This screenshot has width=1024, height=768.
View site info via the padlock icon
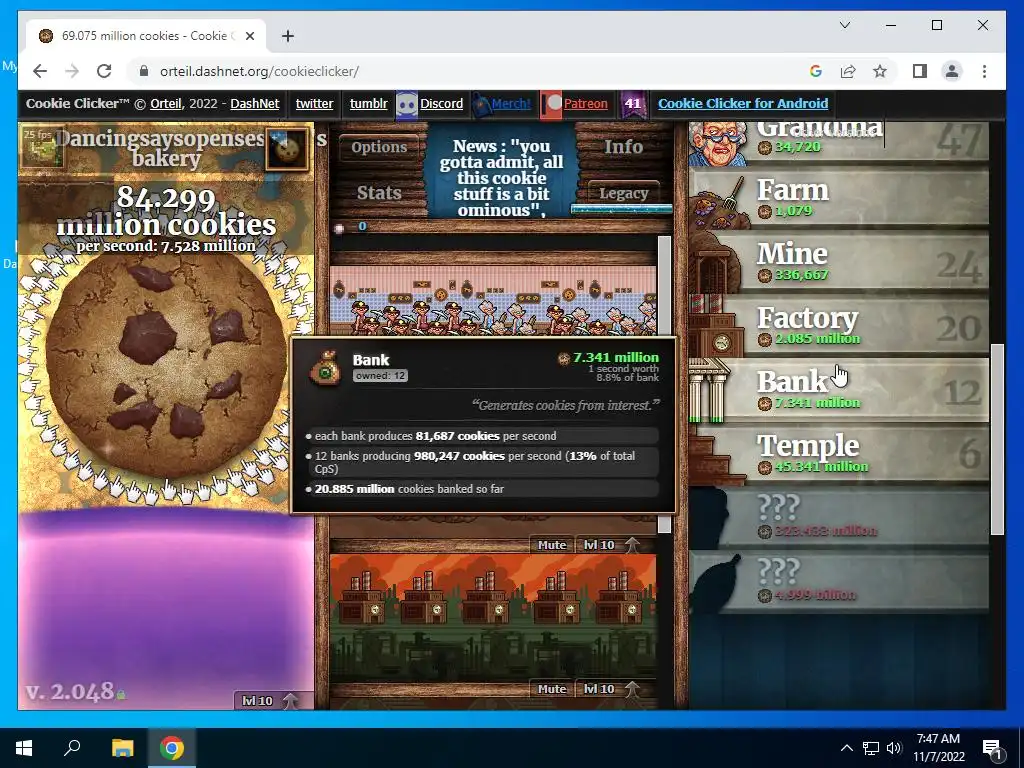[x=144, y=71]
